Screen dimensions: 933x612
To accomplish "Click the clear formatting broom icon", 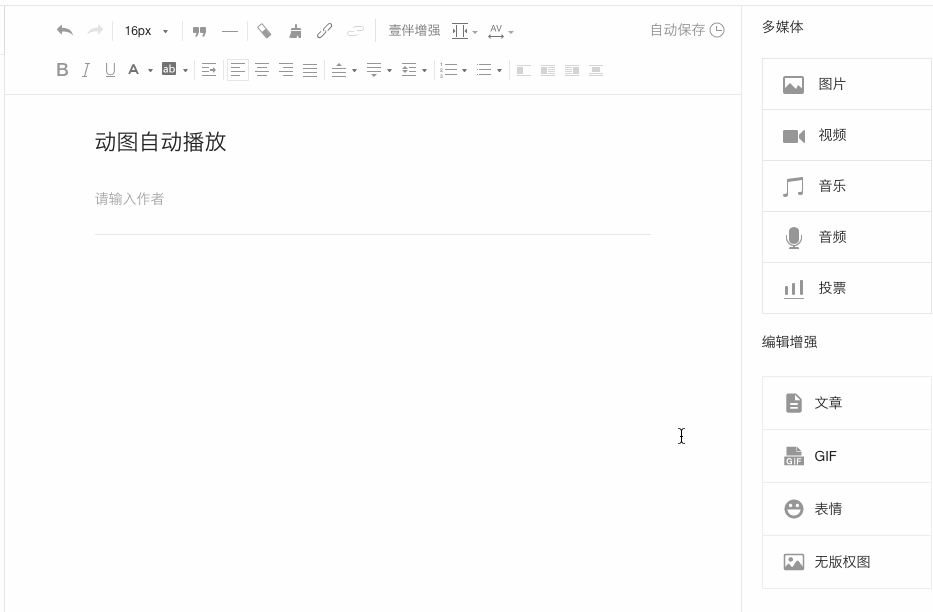I will click(x=295, y=31).
